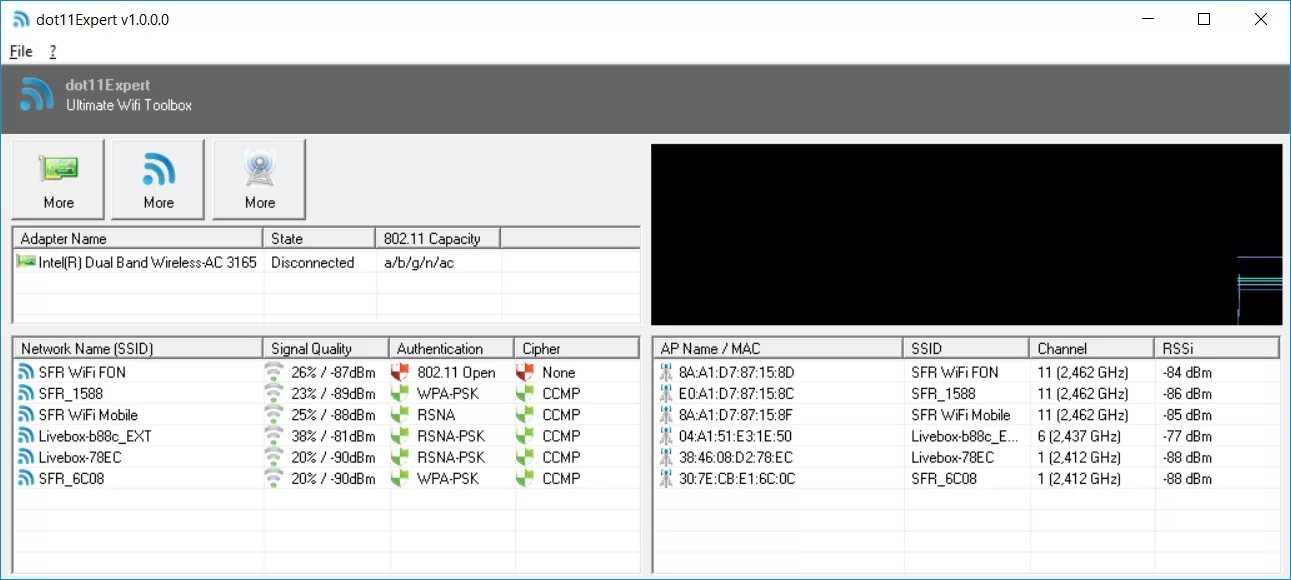
Task: Open the ? help menu
Action: click(51, 51)
